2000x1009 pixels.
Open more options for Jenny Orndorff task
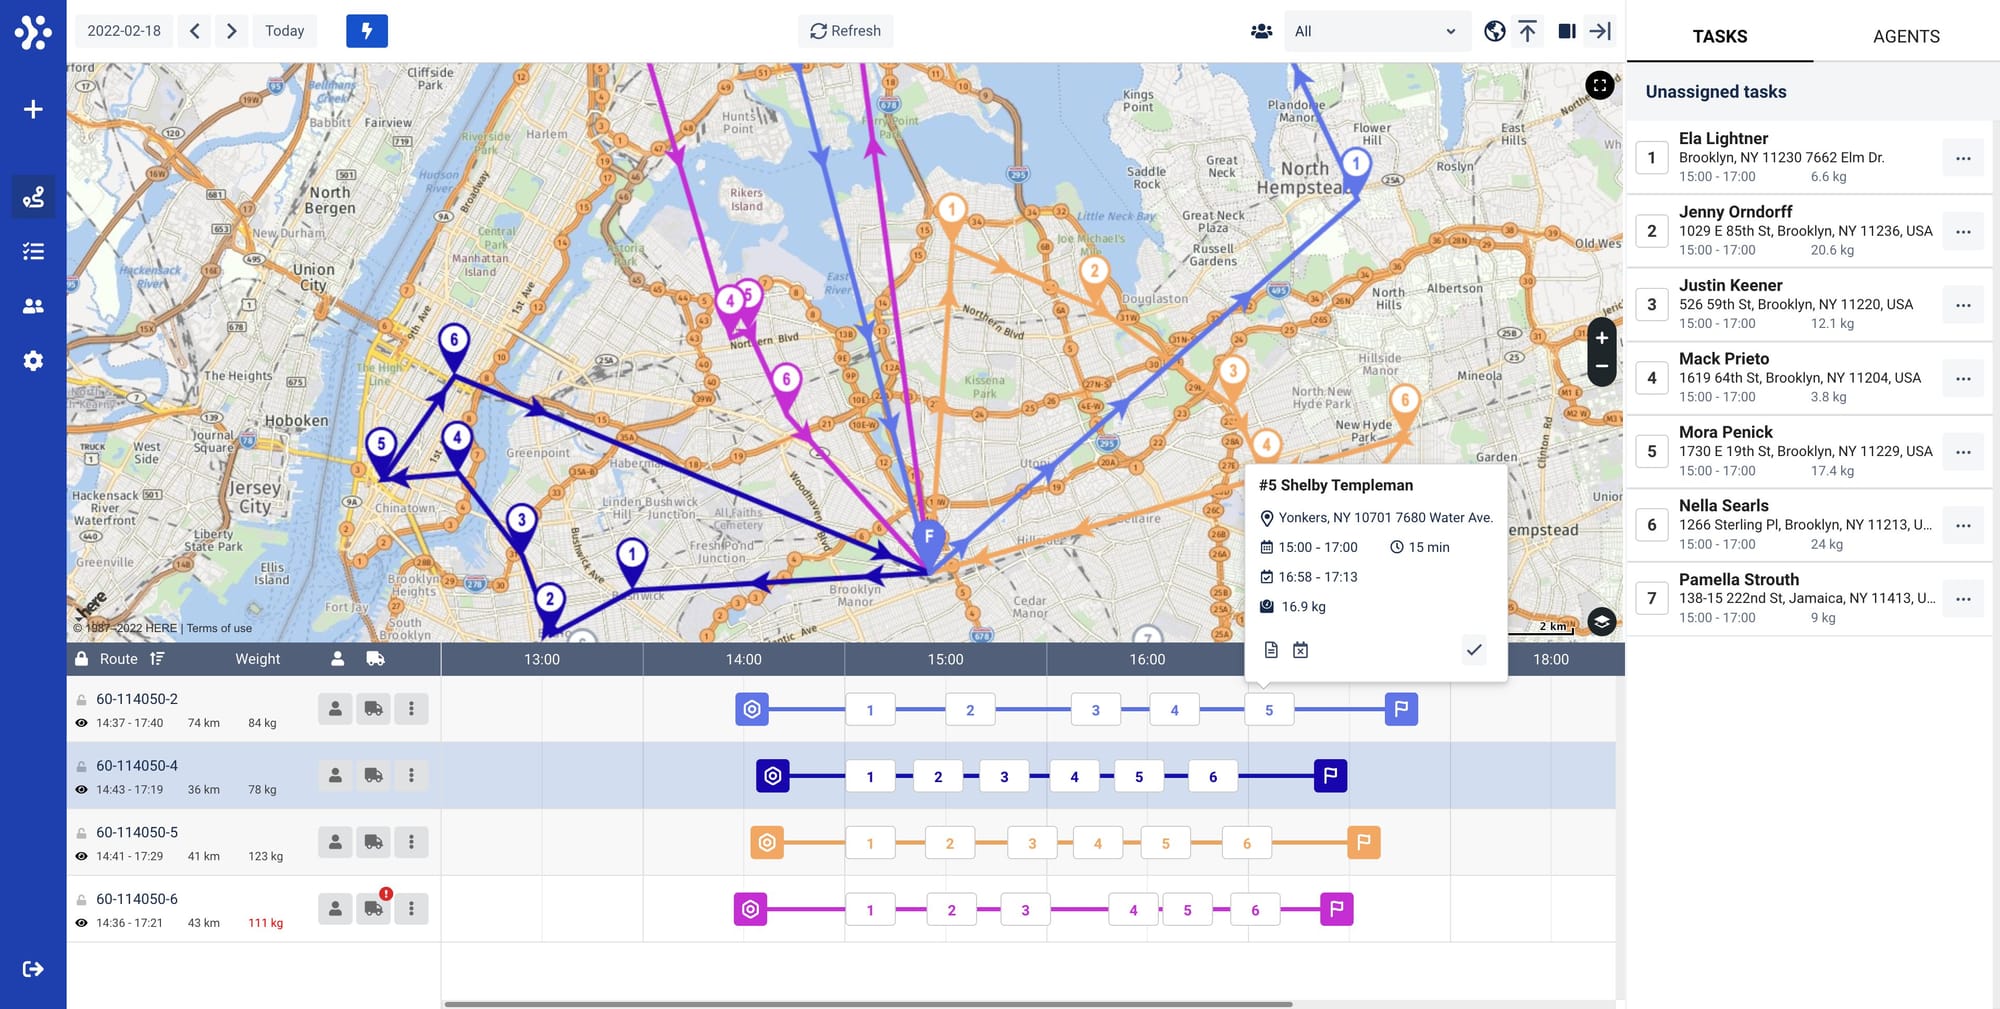(1963, 232)
